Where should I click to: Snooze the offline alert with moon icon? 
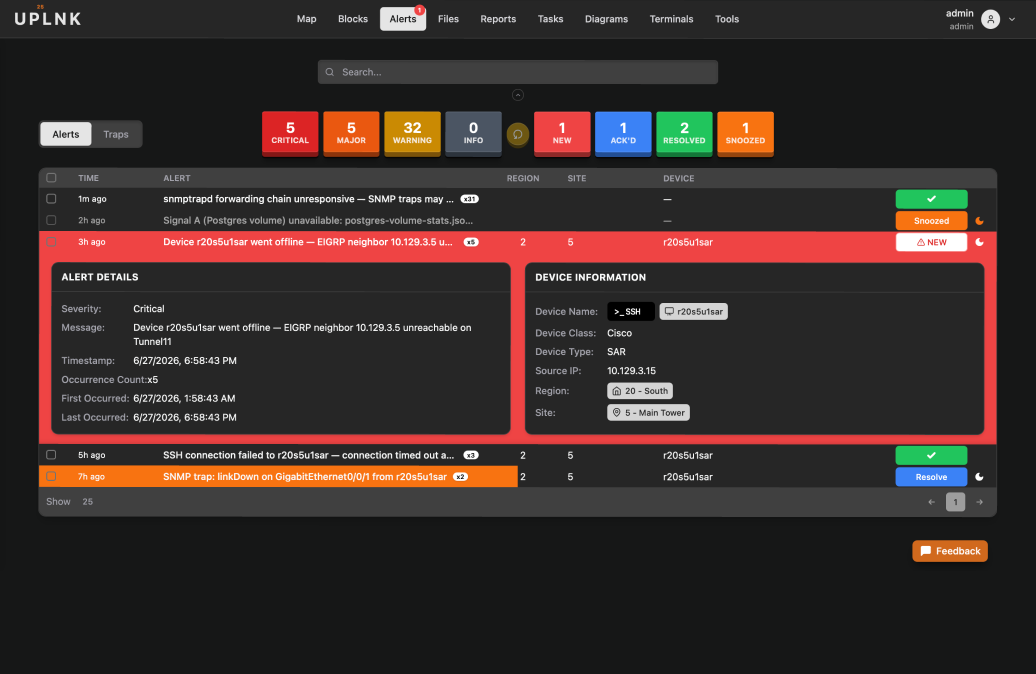tap(979, 242)
